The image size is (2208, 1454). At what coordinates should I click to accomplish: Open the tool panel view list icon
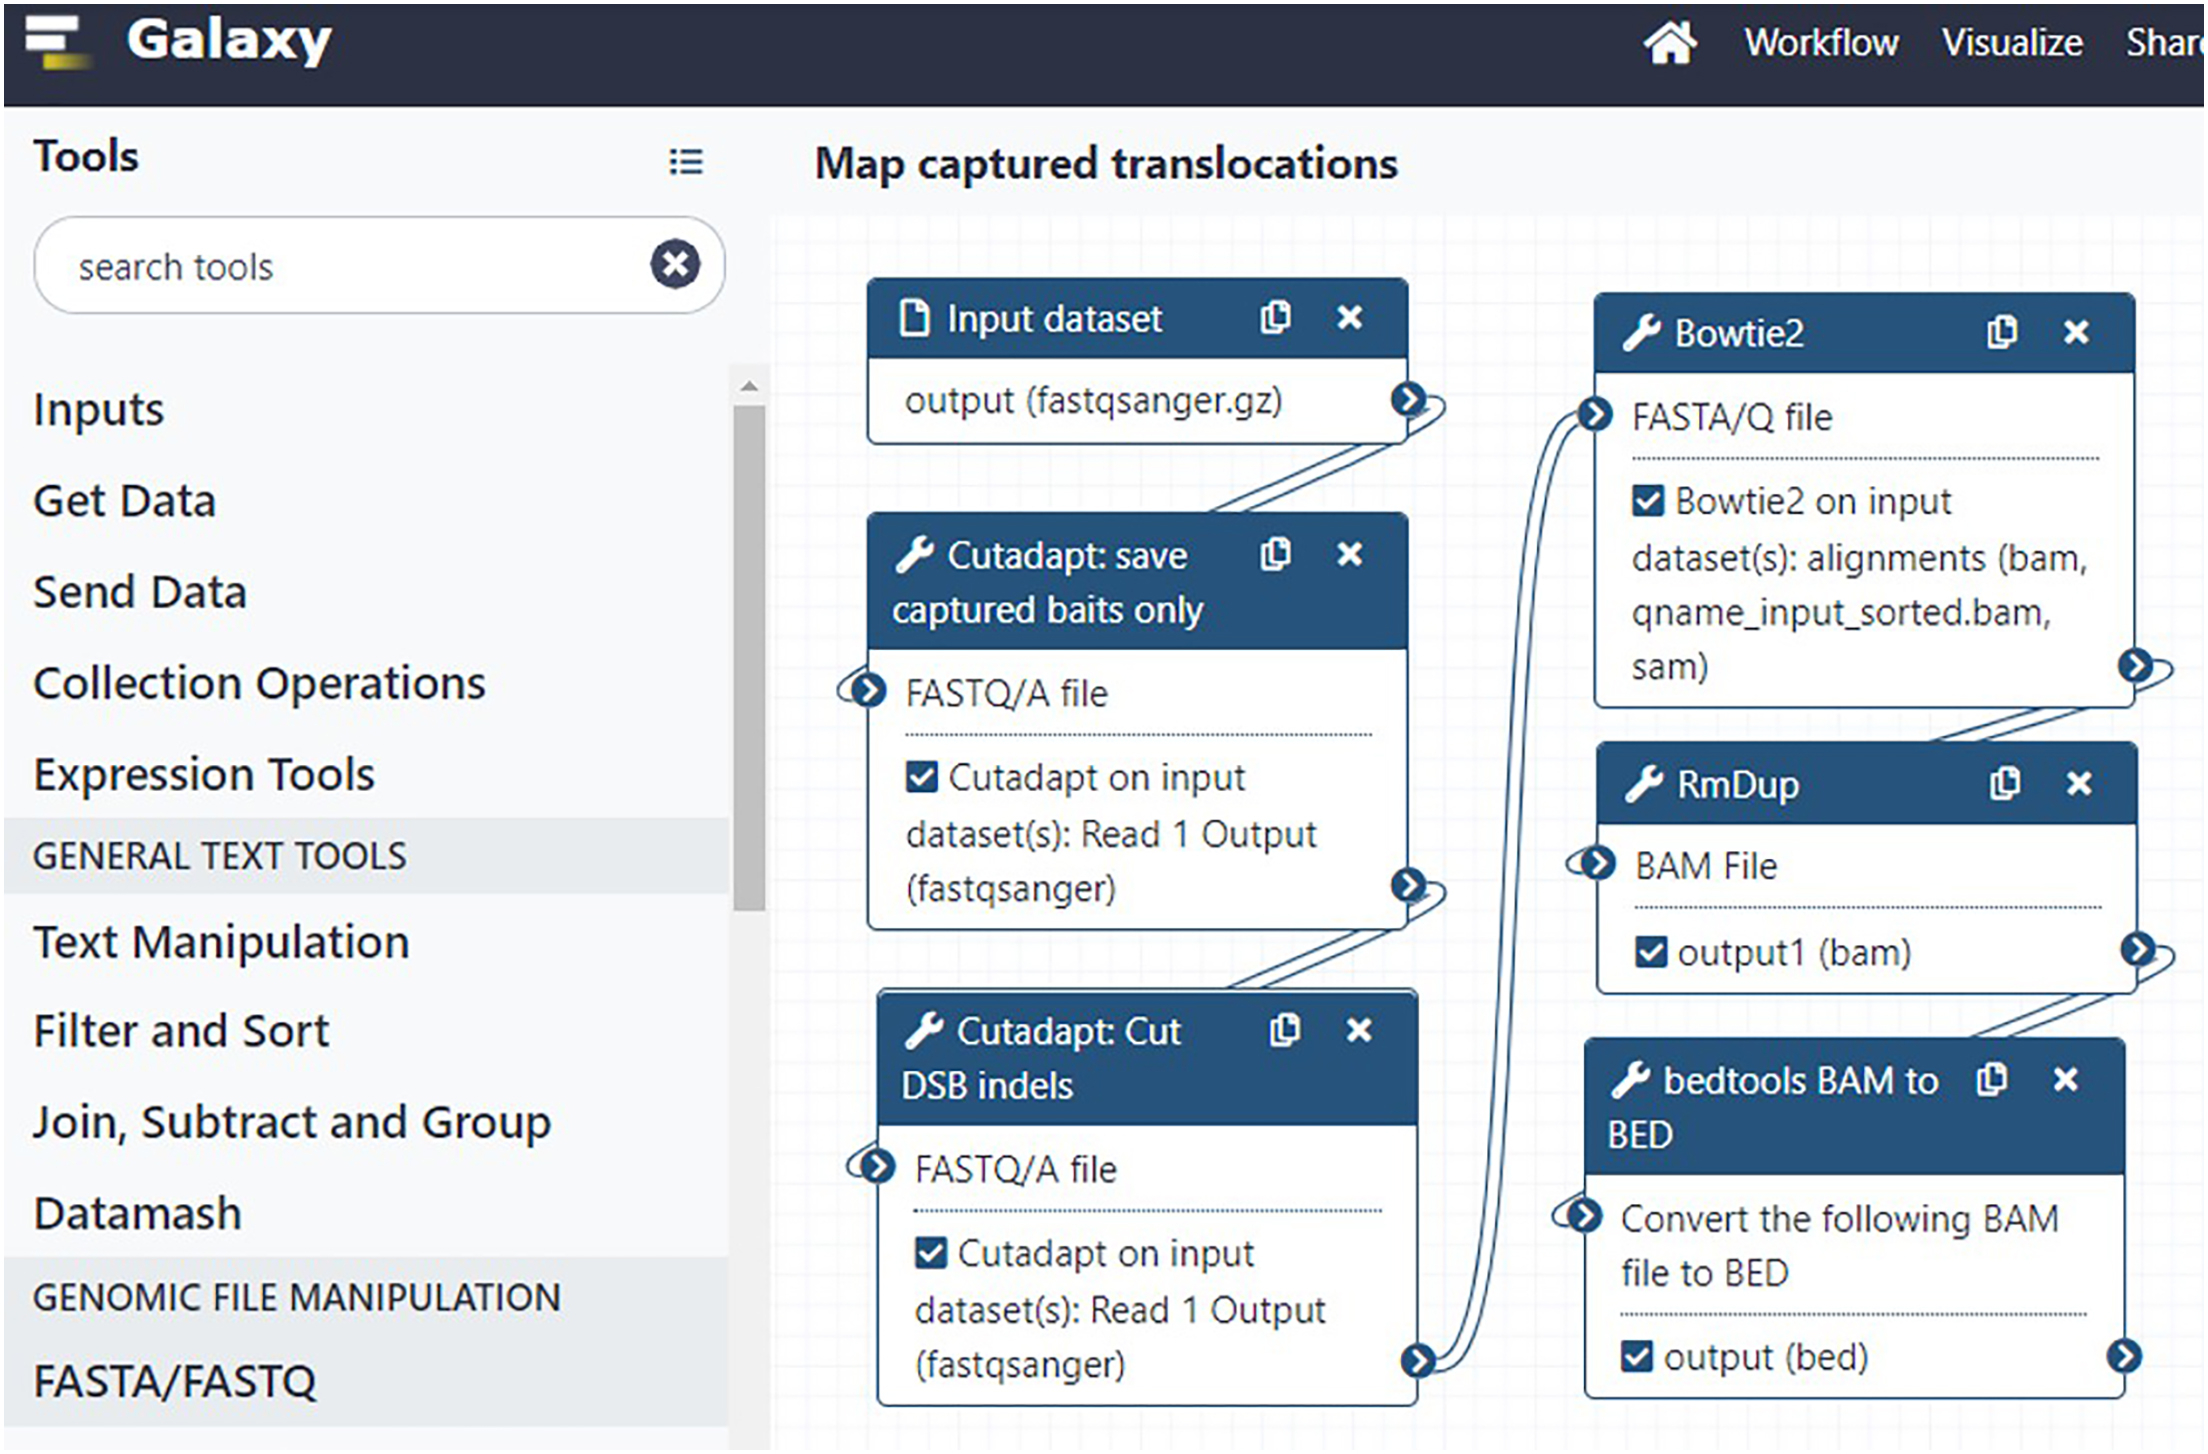point(686,162)
